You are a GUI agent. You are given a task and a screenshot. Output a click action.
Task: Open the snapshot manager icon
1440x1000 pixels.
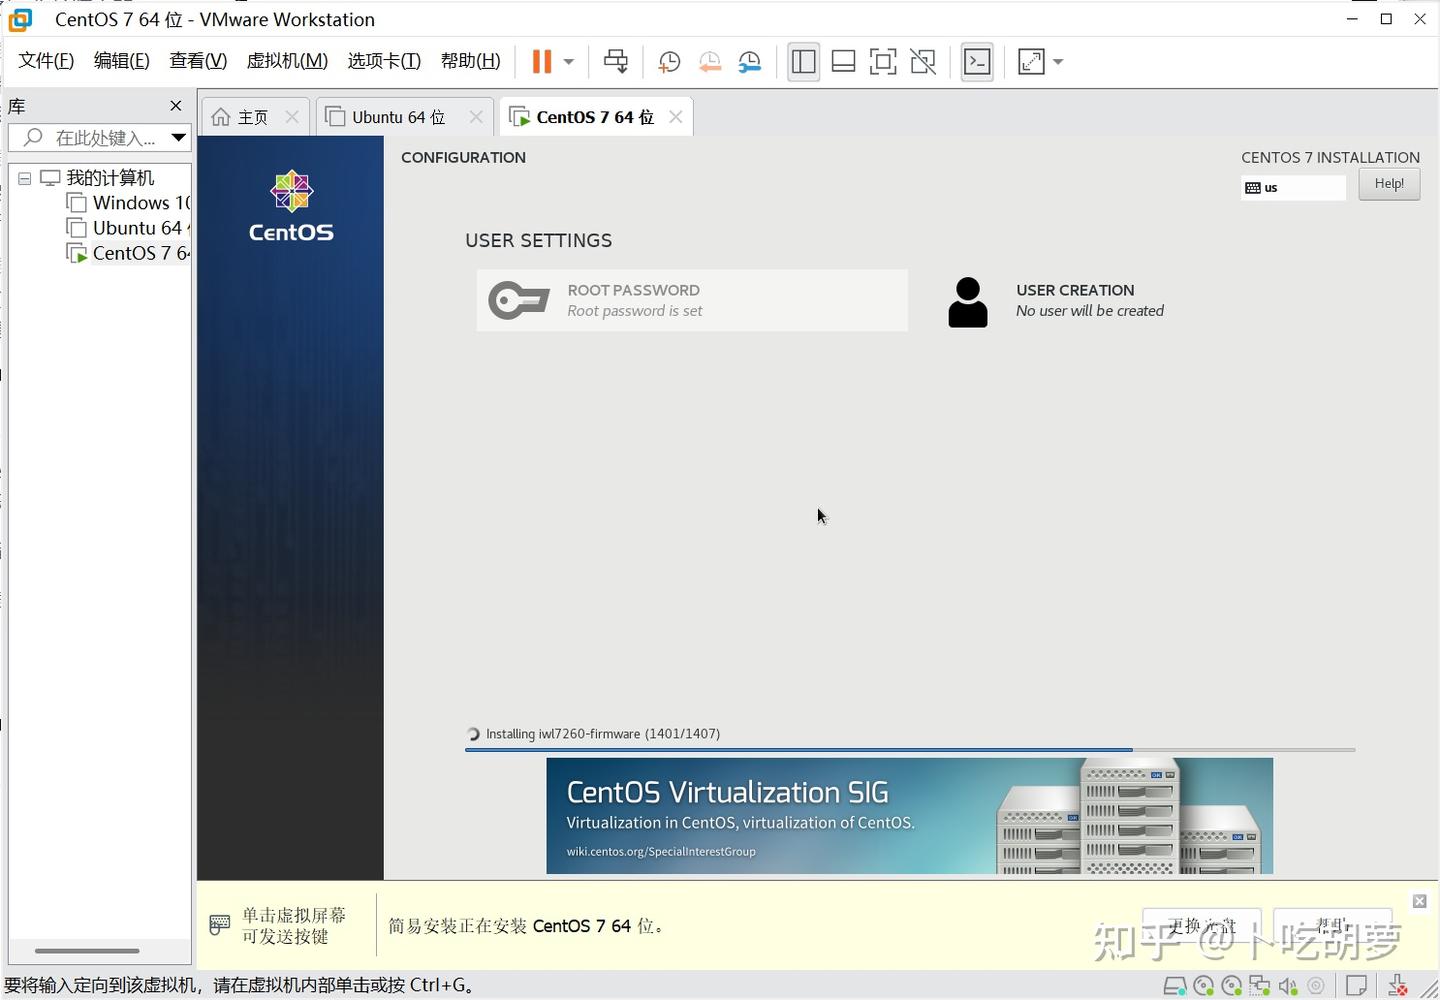pos(750,61)
